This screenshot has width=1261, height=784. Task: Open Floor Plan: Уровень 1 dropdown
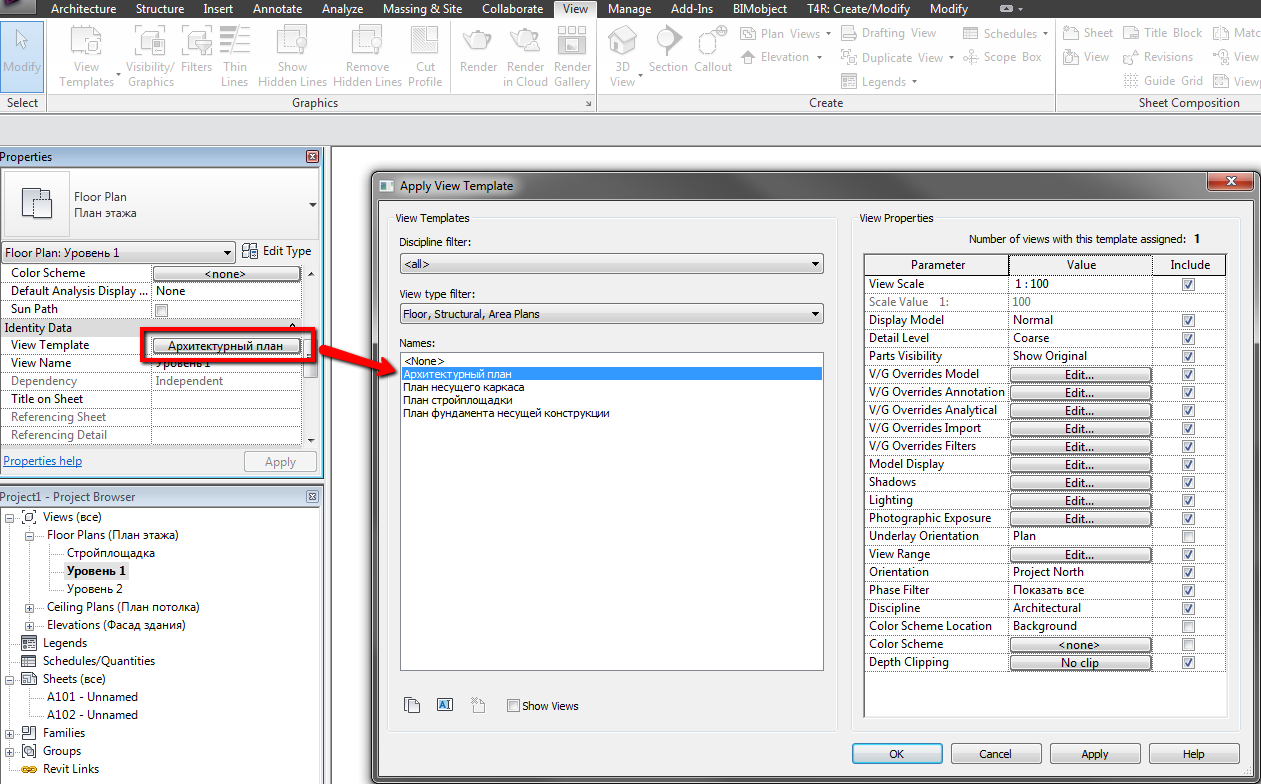(118, 253)
